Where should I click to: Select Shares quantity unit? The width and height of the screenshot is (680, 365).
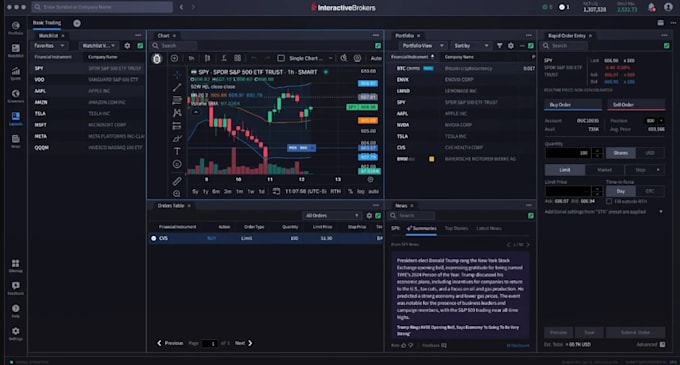621,153
